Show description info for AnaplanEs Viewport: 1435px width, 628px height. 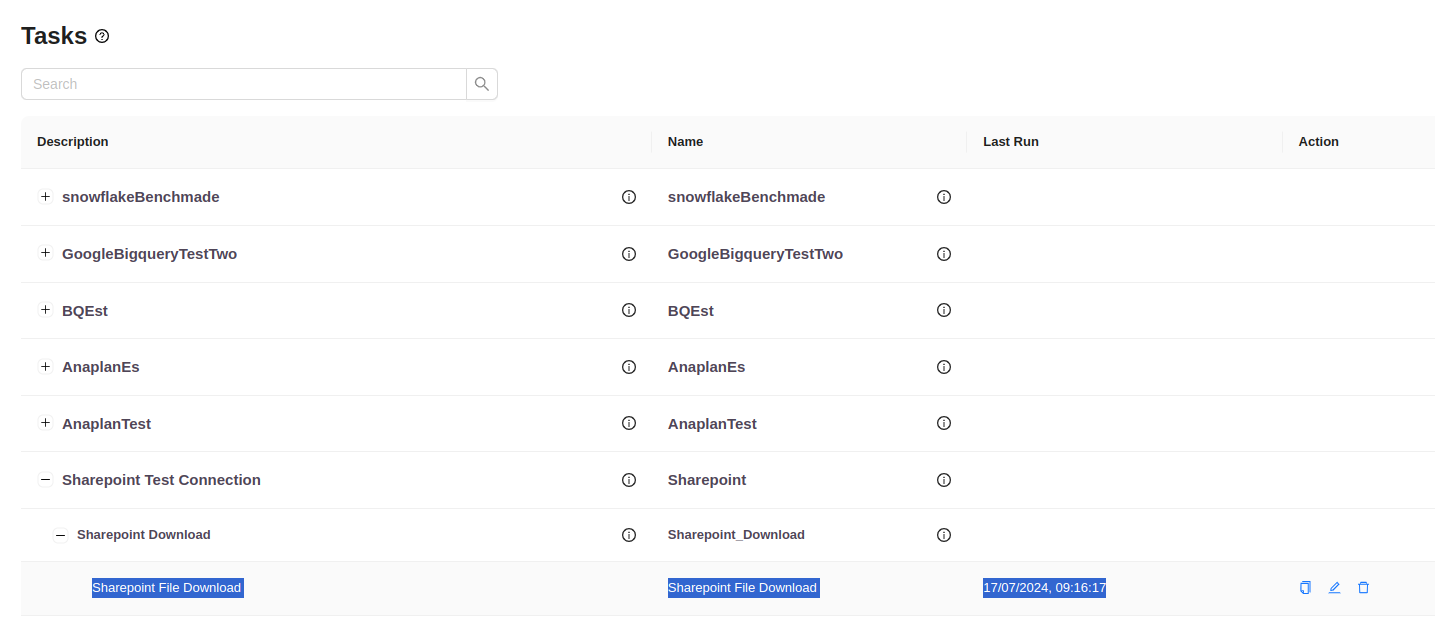(629, 367)
